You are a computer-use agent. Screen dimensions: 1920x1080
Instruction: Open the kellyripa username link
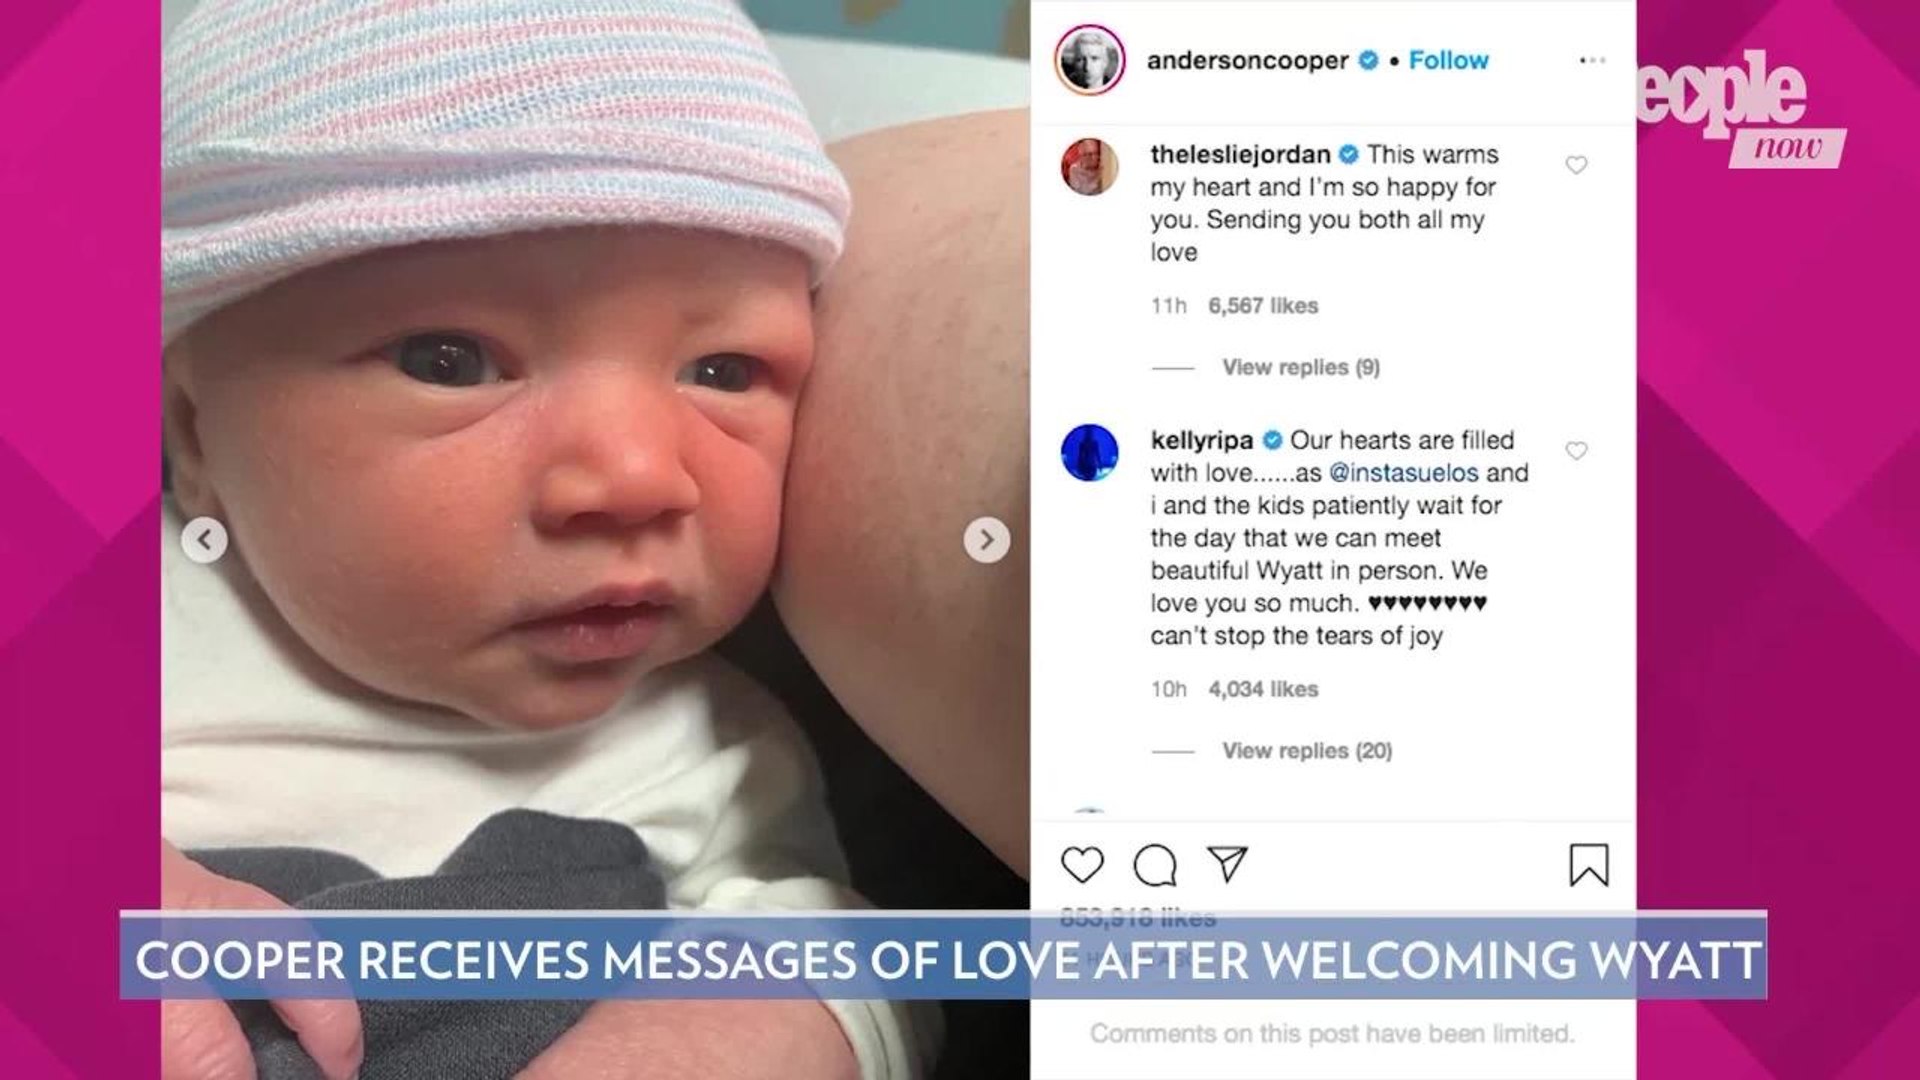1201,440
